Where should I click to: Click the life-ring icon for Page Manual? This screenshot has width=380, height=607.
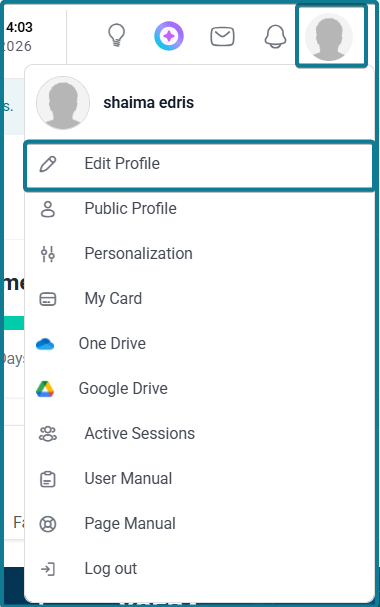[48, 524]
